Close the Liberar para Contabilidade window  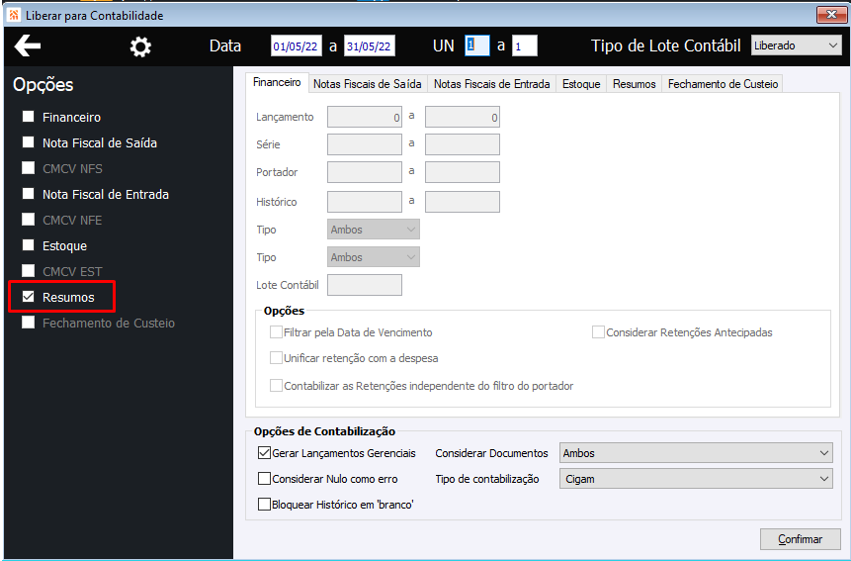[831, 15]
